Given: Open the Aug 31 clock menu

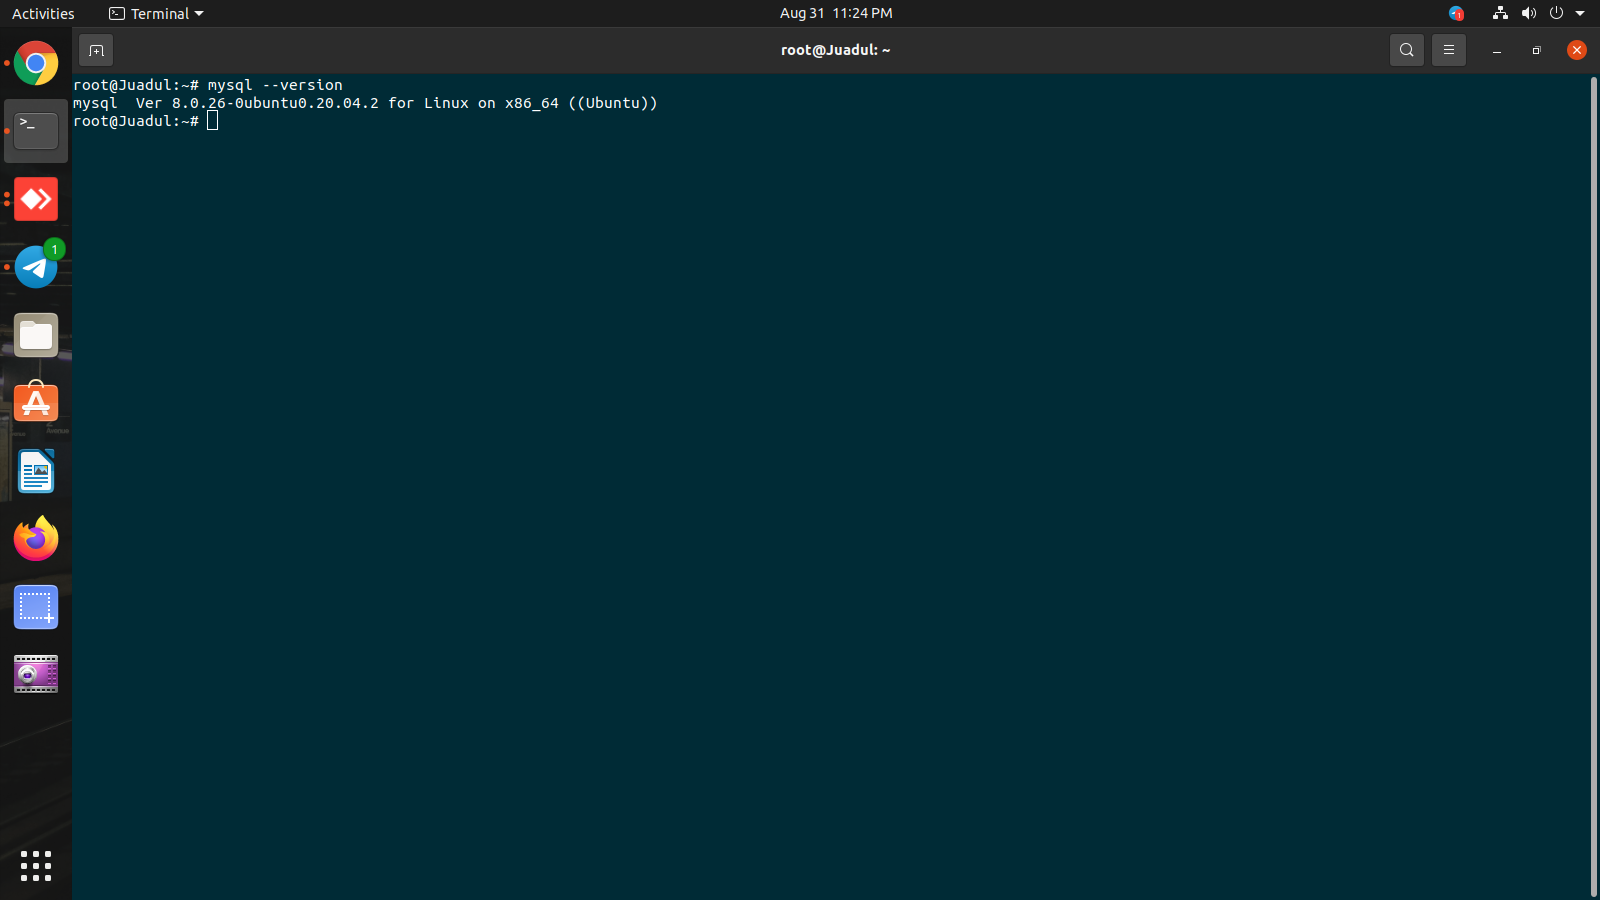Looking at the screenshot, I should pos(836,13).
